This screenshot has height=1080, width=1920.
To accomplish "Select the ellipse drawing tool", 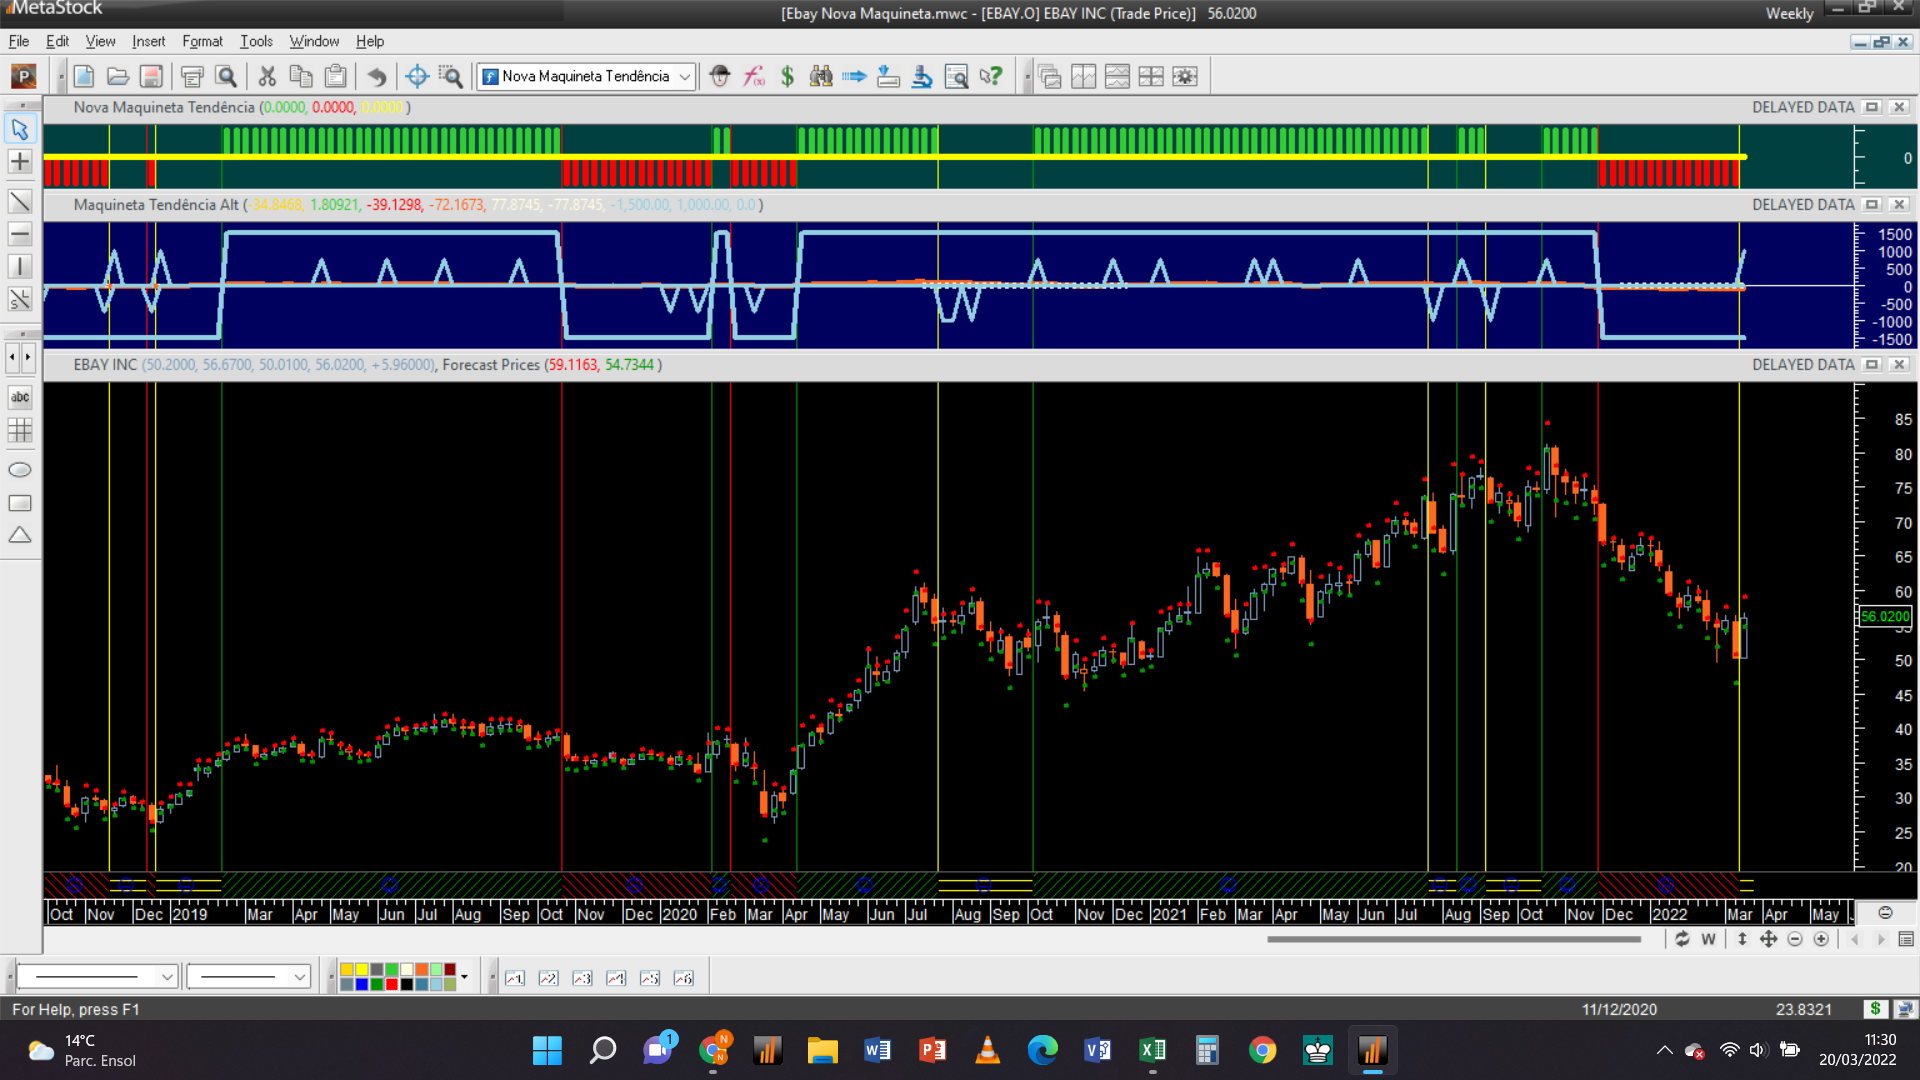I will point(20,470).
